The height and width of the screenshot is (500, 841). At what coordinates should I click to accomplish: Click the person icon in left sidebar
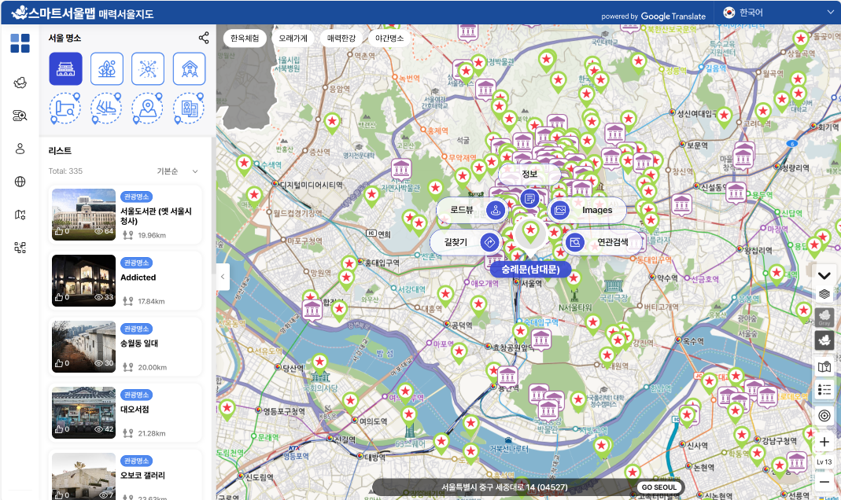click(x=20, y=149)
